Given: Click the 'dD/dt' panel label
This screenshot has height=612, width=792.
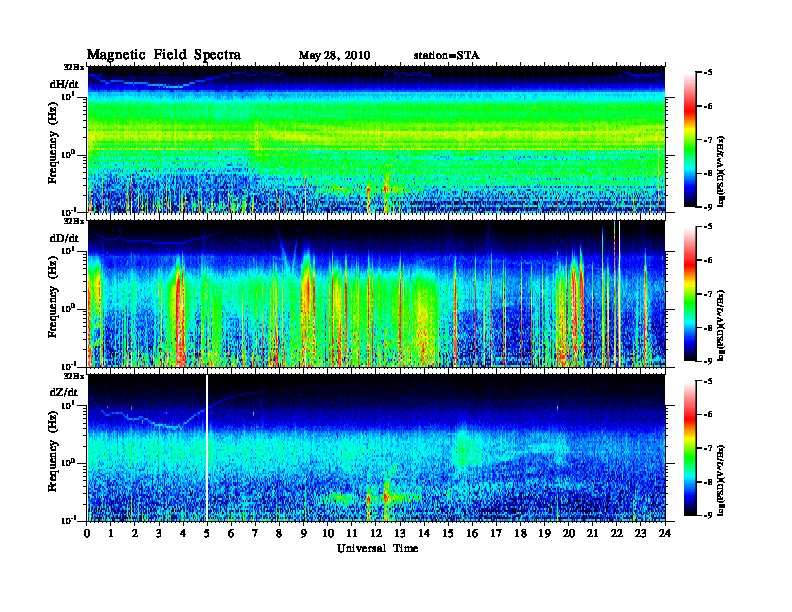Looking at the screenshot, I should [x=64, y=238].
